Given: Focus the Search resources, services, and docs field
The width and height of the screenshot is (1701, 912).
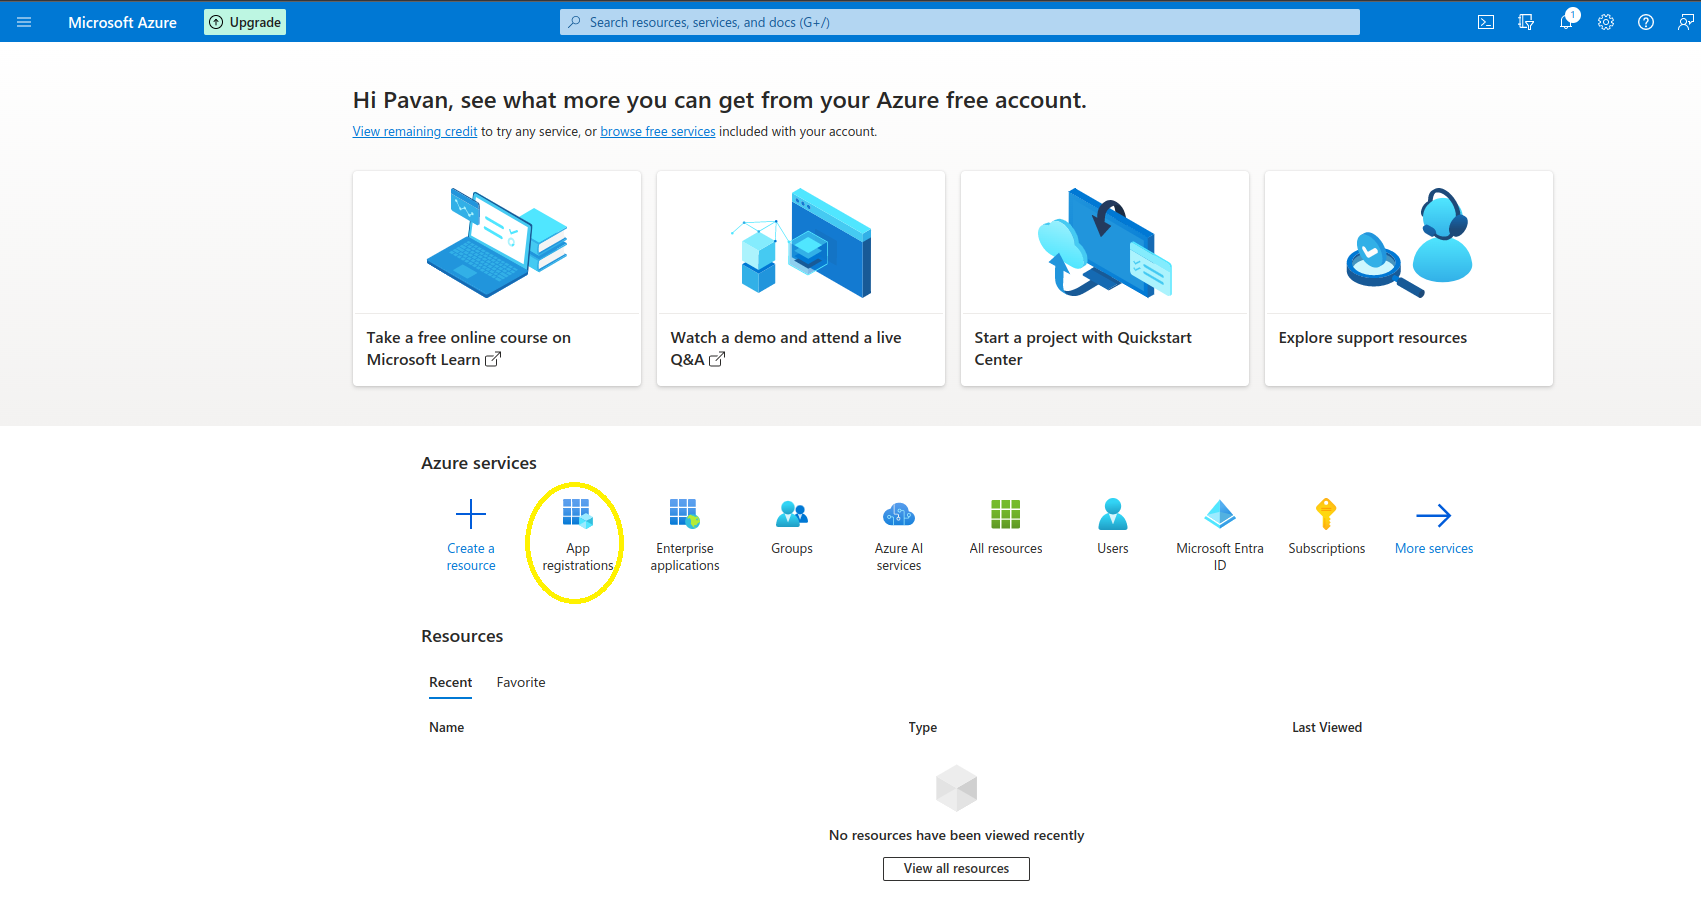Looking at the screenshot, I should tap(960, 22).
